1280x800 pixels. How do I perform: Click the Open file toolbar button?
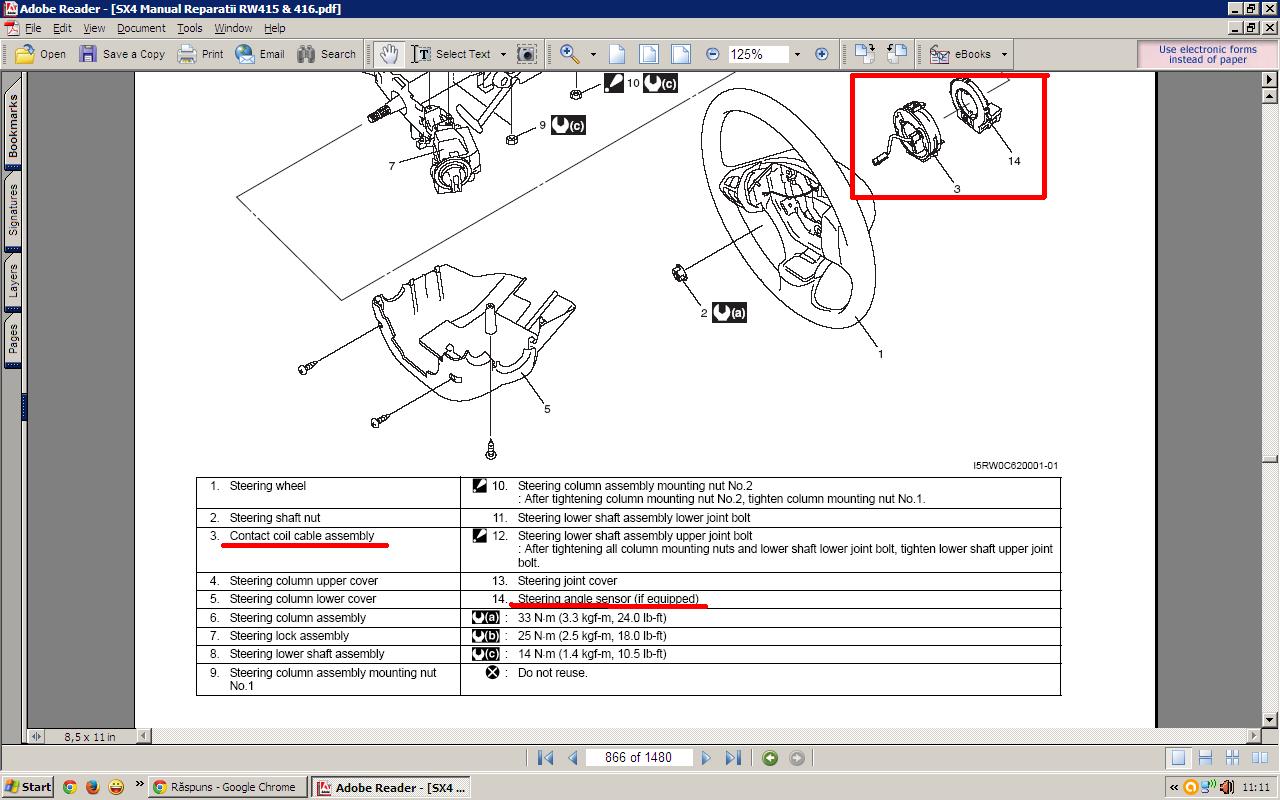pos(41,54)
